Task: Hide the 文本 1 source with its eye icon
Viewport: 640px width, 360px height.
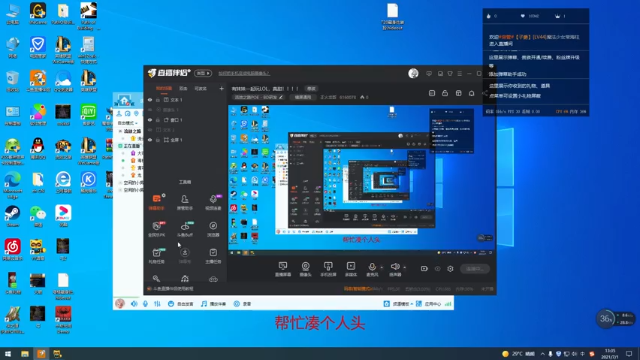Action: [x=150, y=100]
